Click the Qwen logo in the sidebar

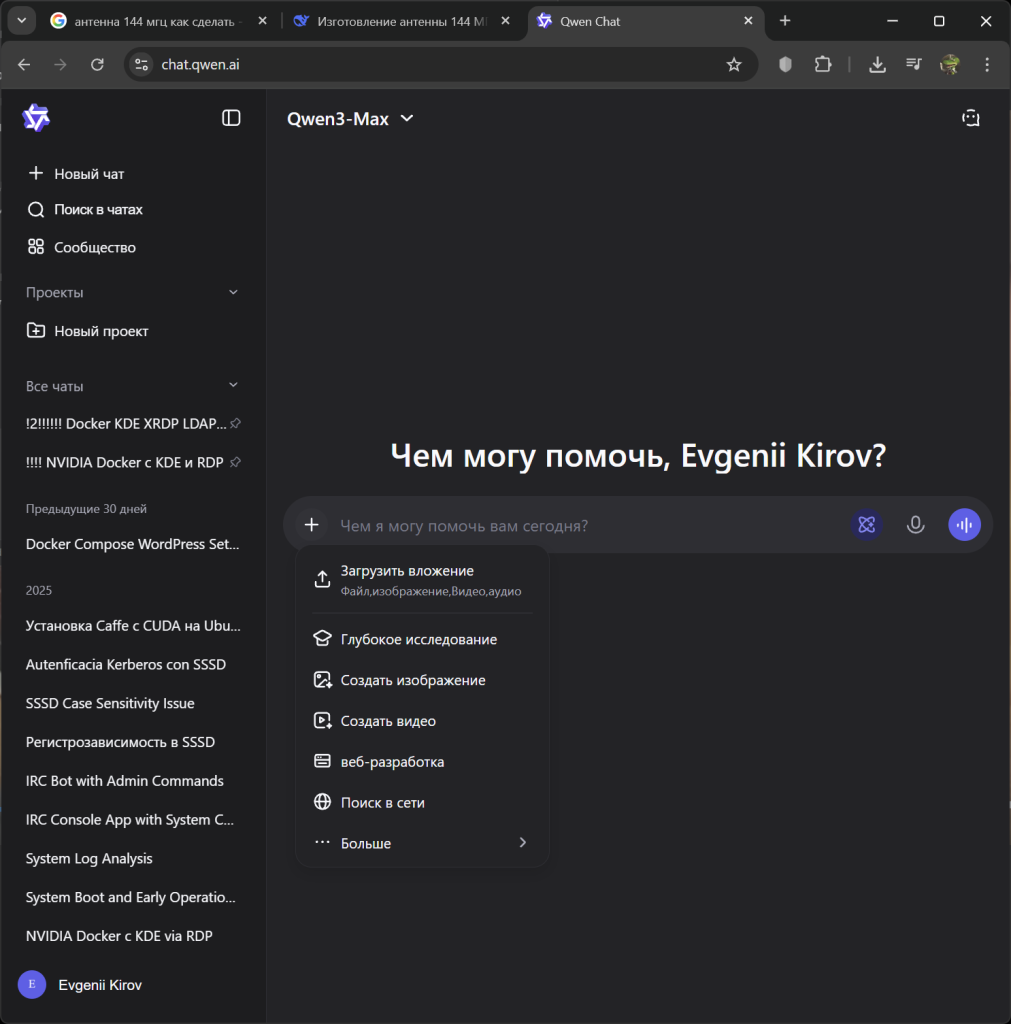[x=36, y=118]
